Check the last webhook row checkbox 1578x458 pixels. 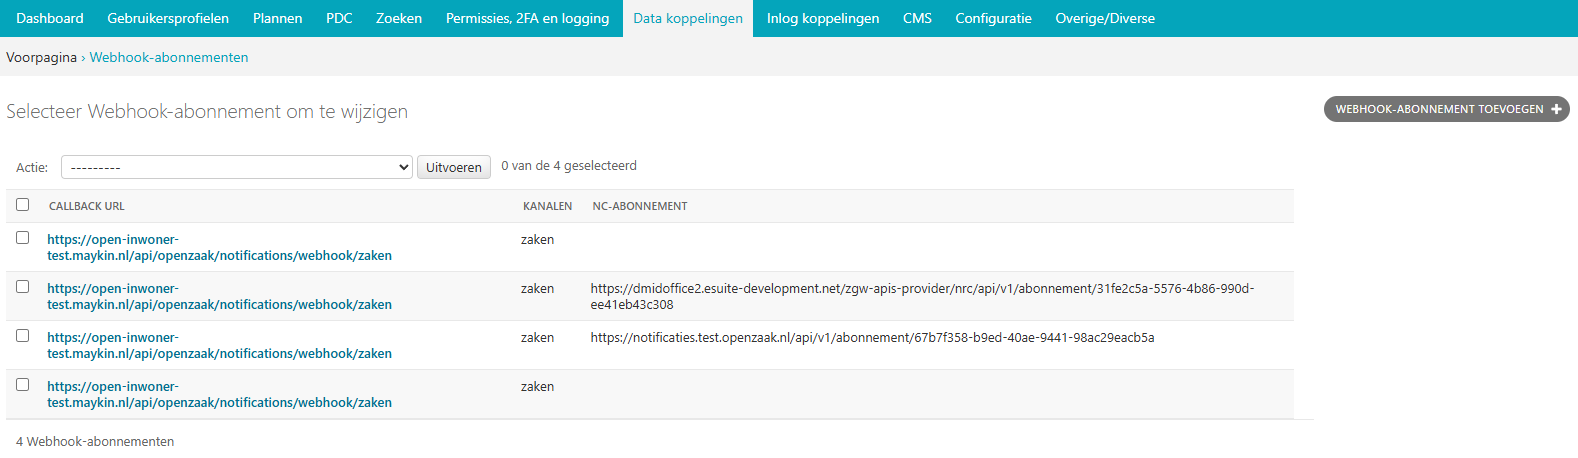pyautogui.click(x=23, y=385)
